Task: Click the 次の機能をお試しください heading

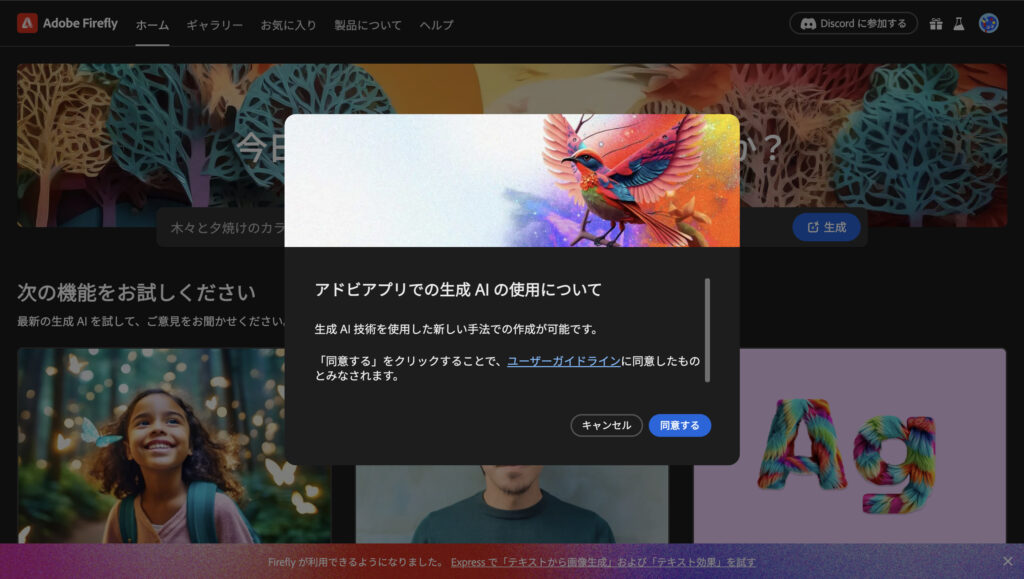Action: (x=136, y=292)
